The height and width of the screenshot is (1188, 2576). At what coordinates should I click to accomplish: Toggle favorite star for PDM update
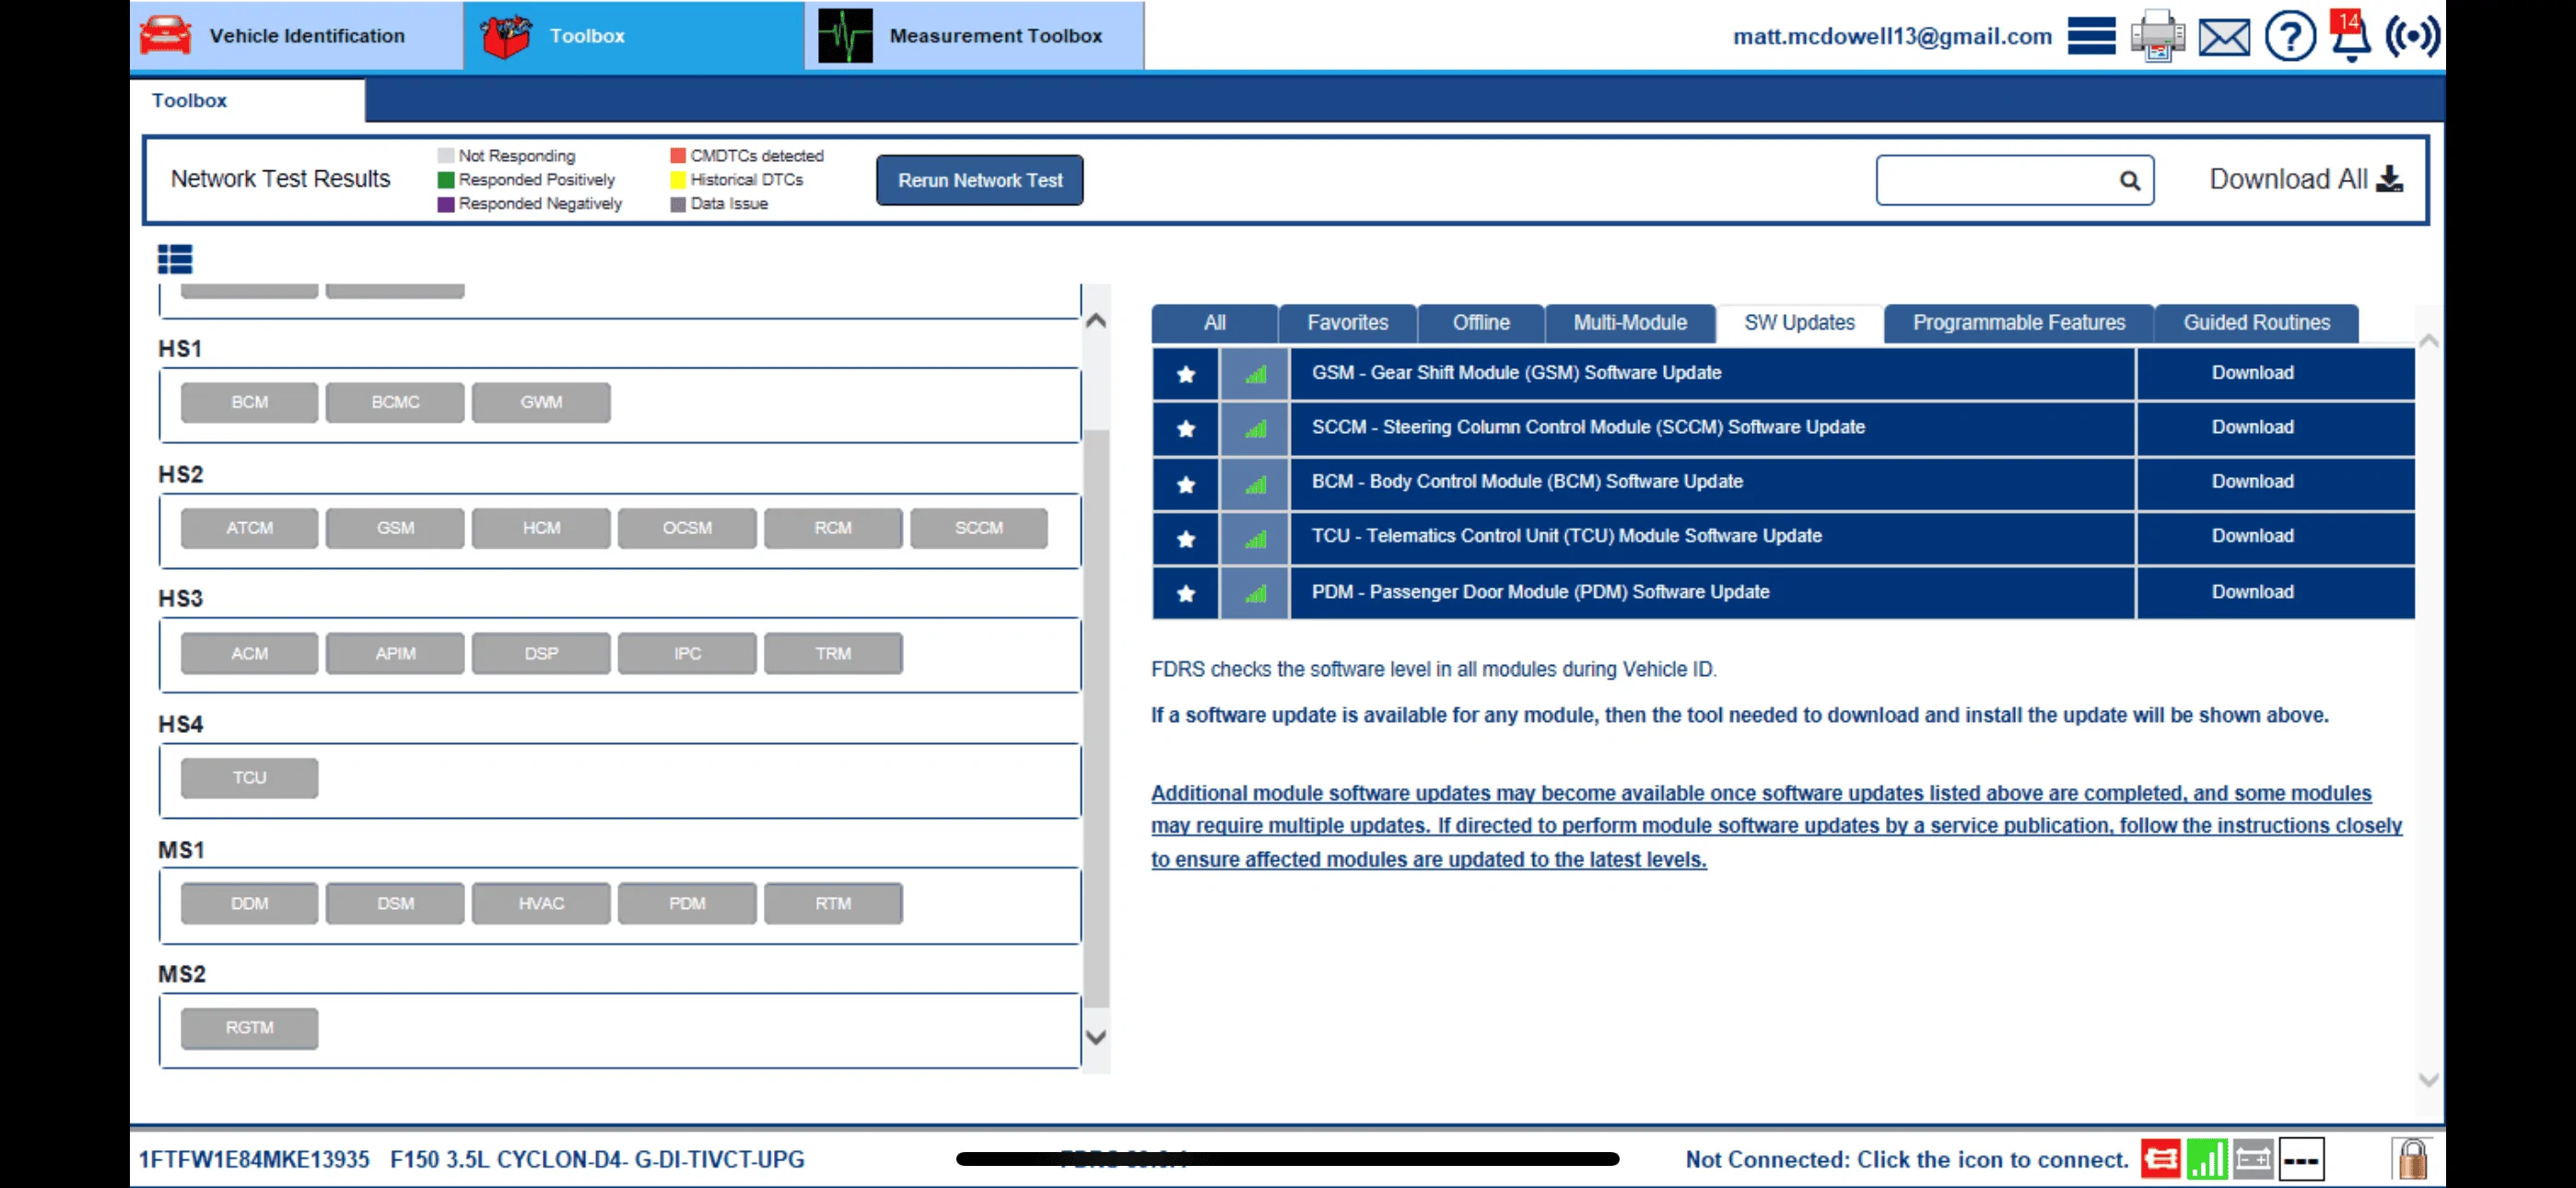(1186, 593)
